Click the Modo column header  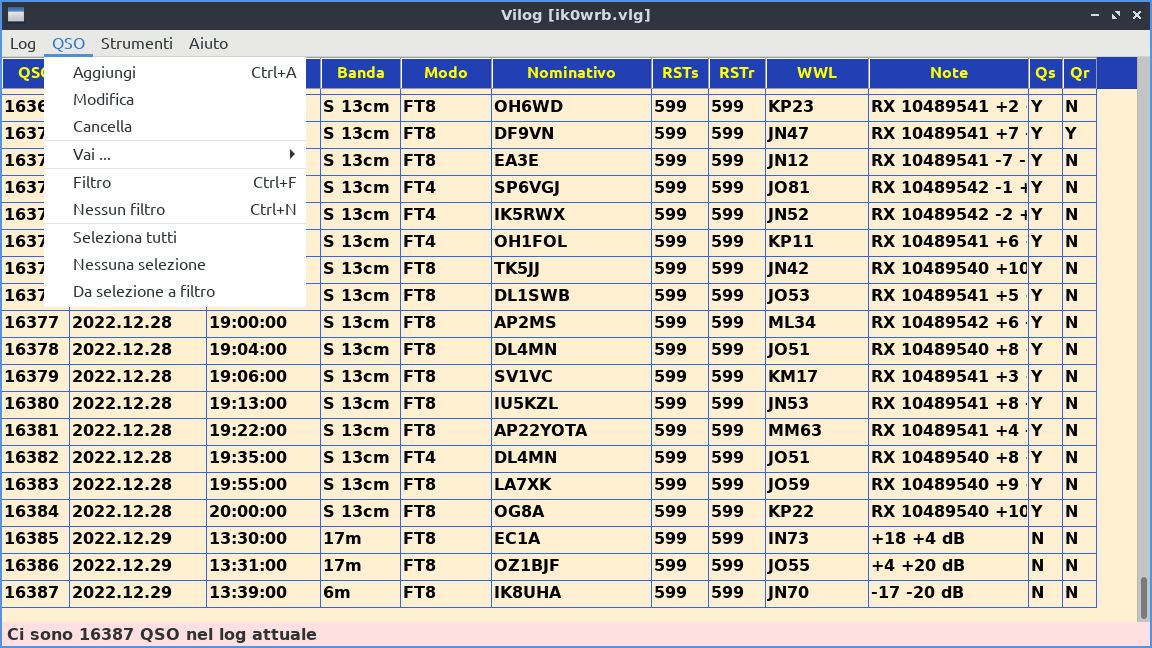(x=446, y=73)
